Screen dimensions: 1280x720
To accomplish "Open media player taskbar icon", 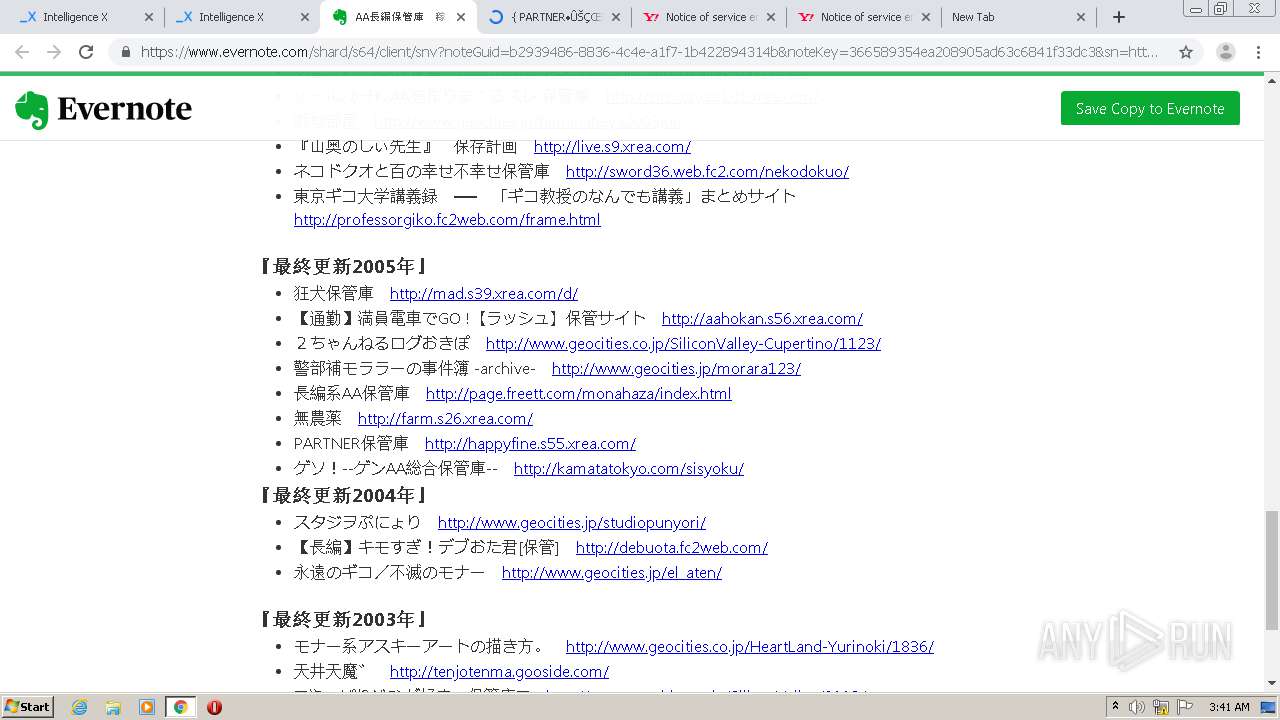I will click(147, 707).
